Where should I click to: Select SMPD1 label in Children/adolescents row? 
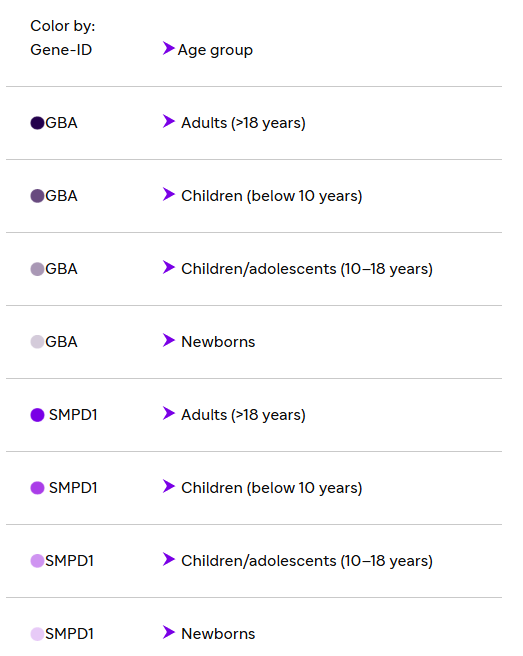69,561
